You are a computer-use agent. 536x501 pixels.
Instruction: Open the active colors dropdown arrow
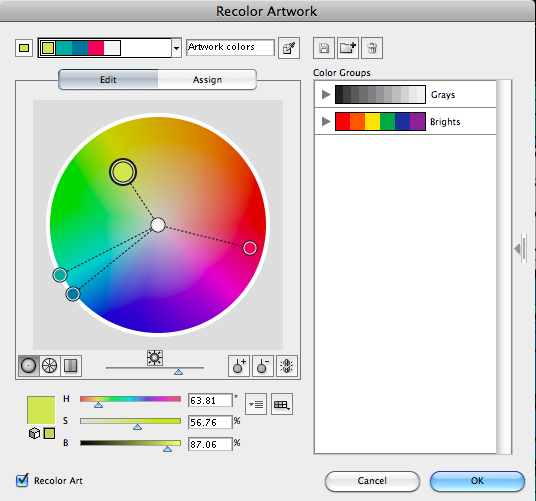(x=176, y=48)
